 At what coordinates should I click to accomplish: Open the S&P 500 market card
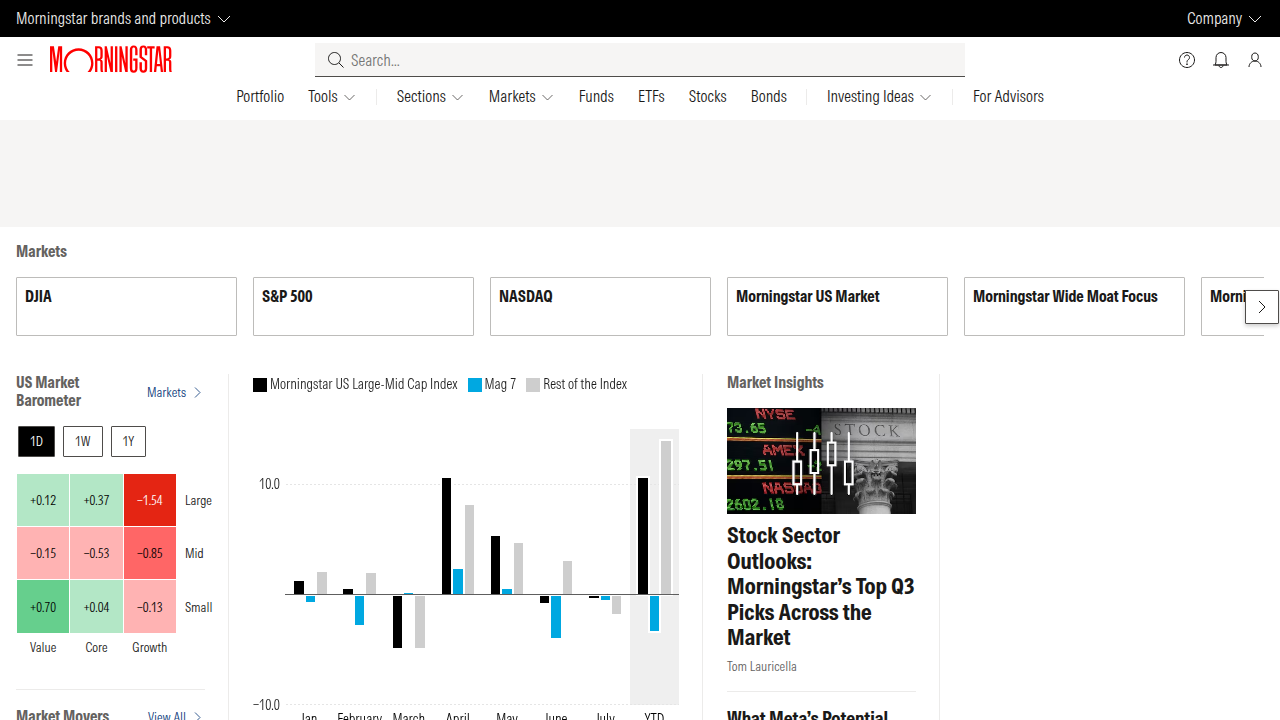tap(363, 306)
